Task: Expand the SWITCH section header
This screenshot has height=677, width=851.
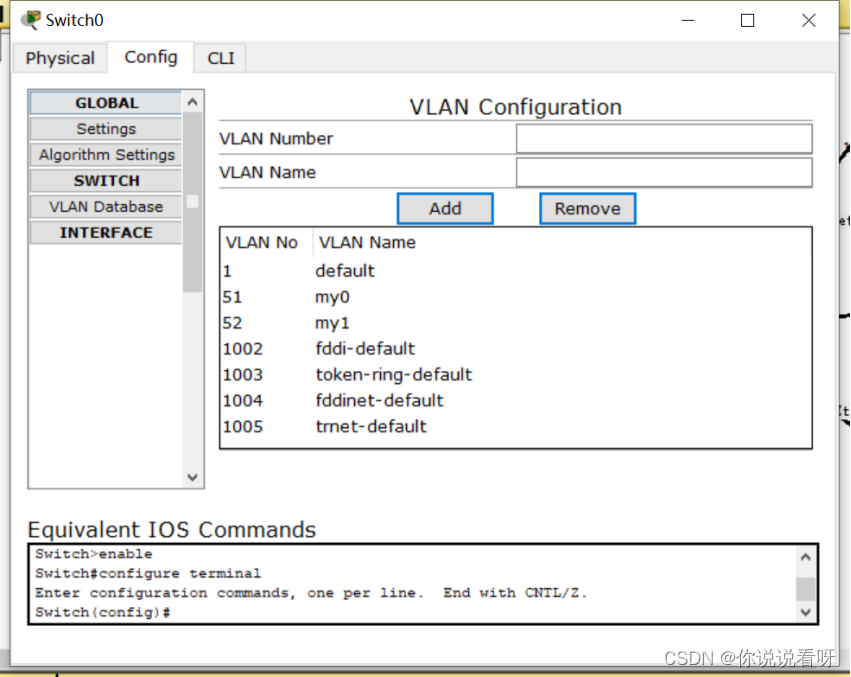Action: [106, 181]
